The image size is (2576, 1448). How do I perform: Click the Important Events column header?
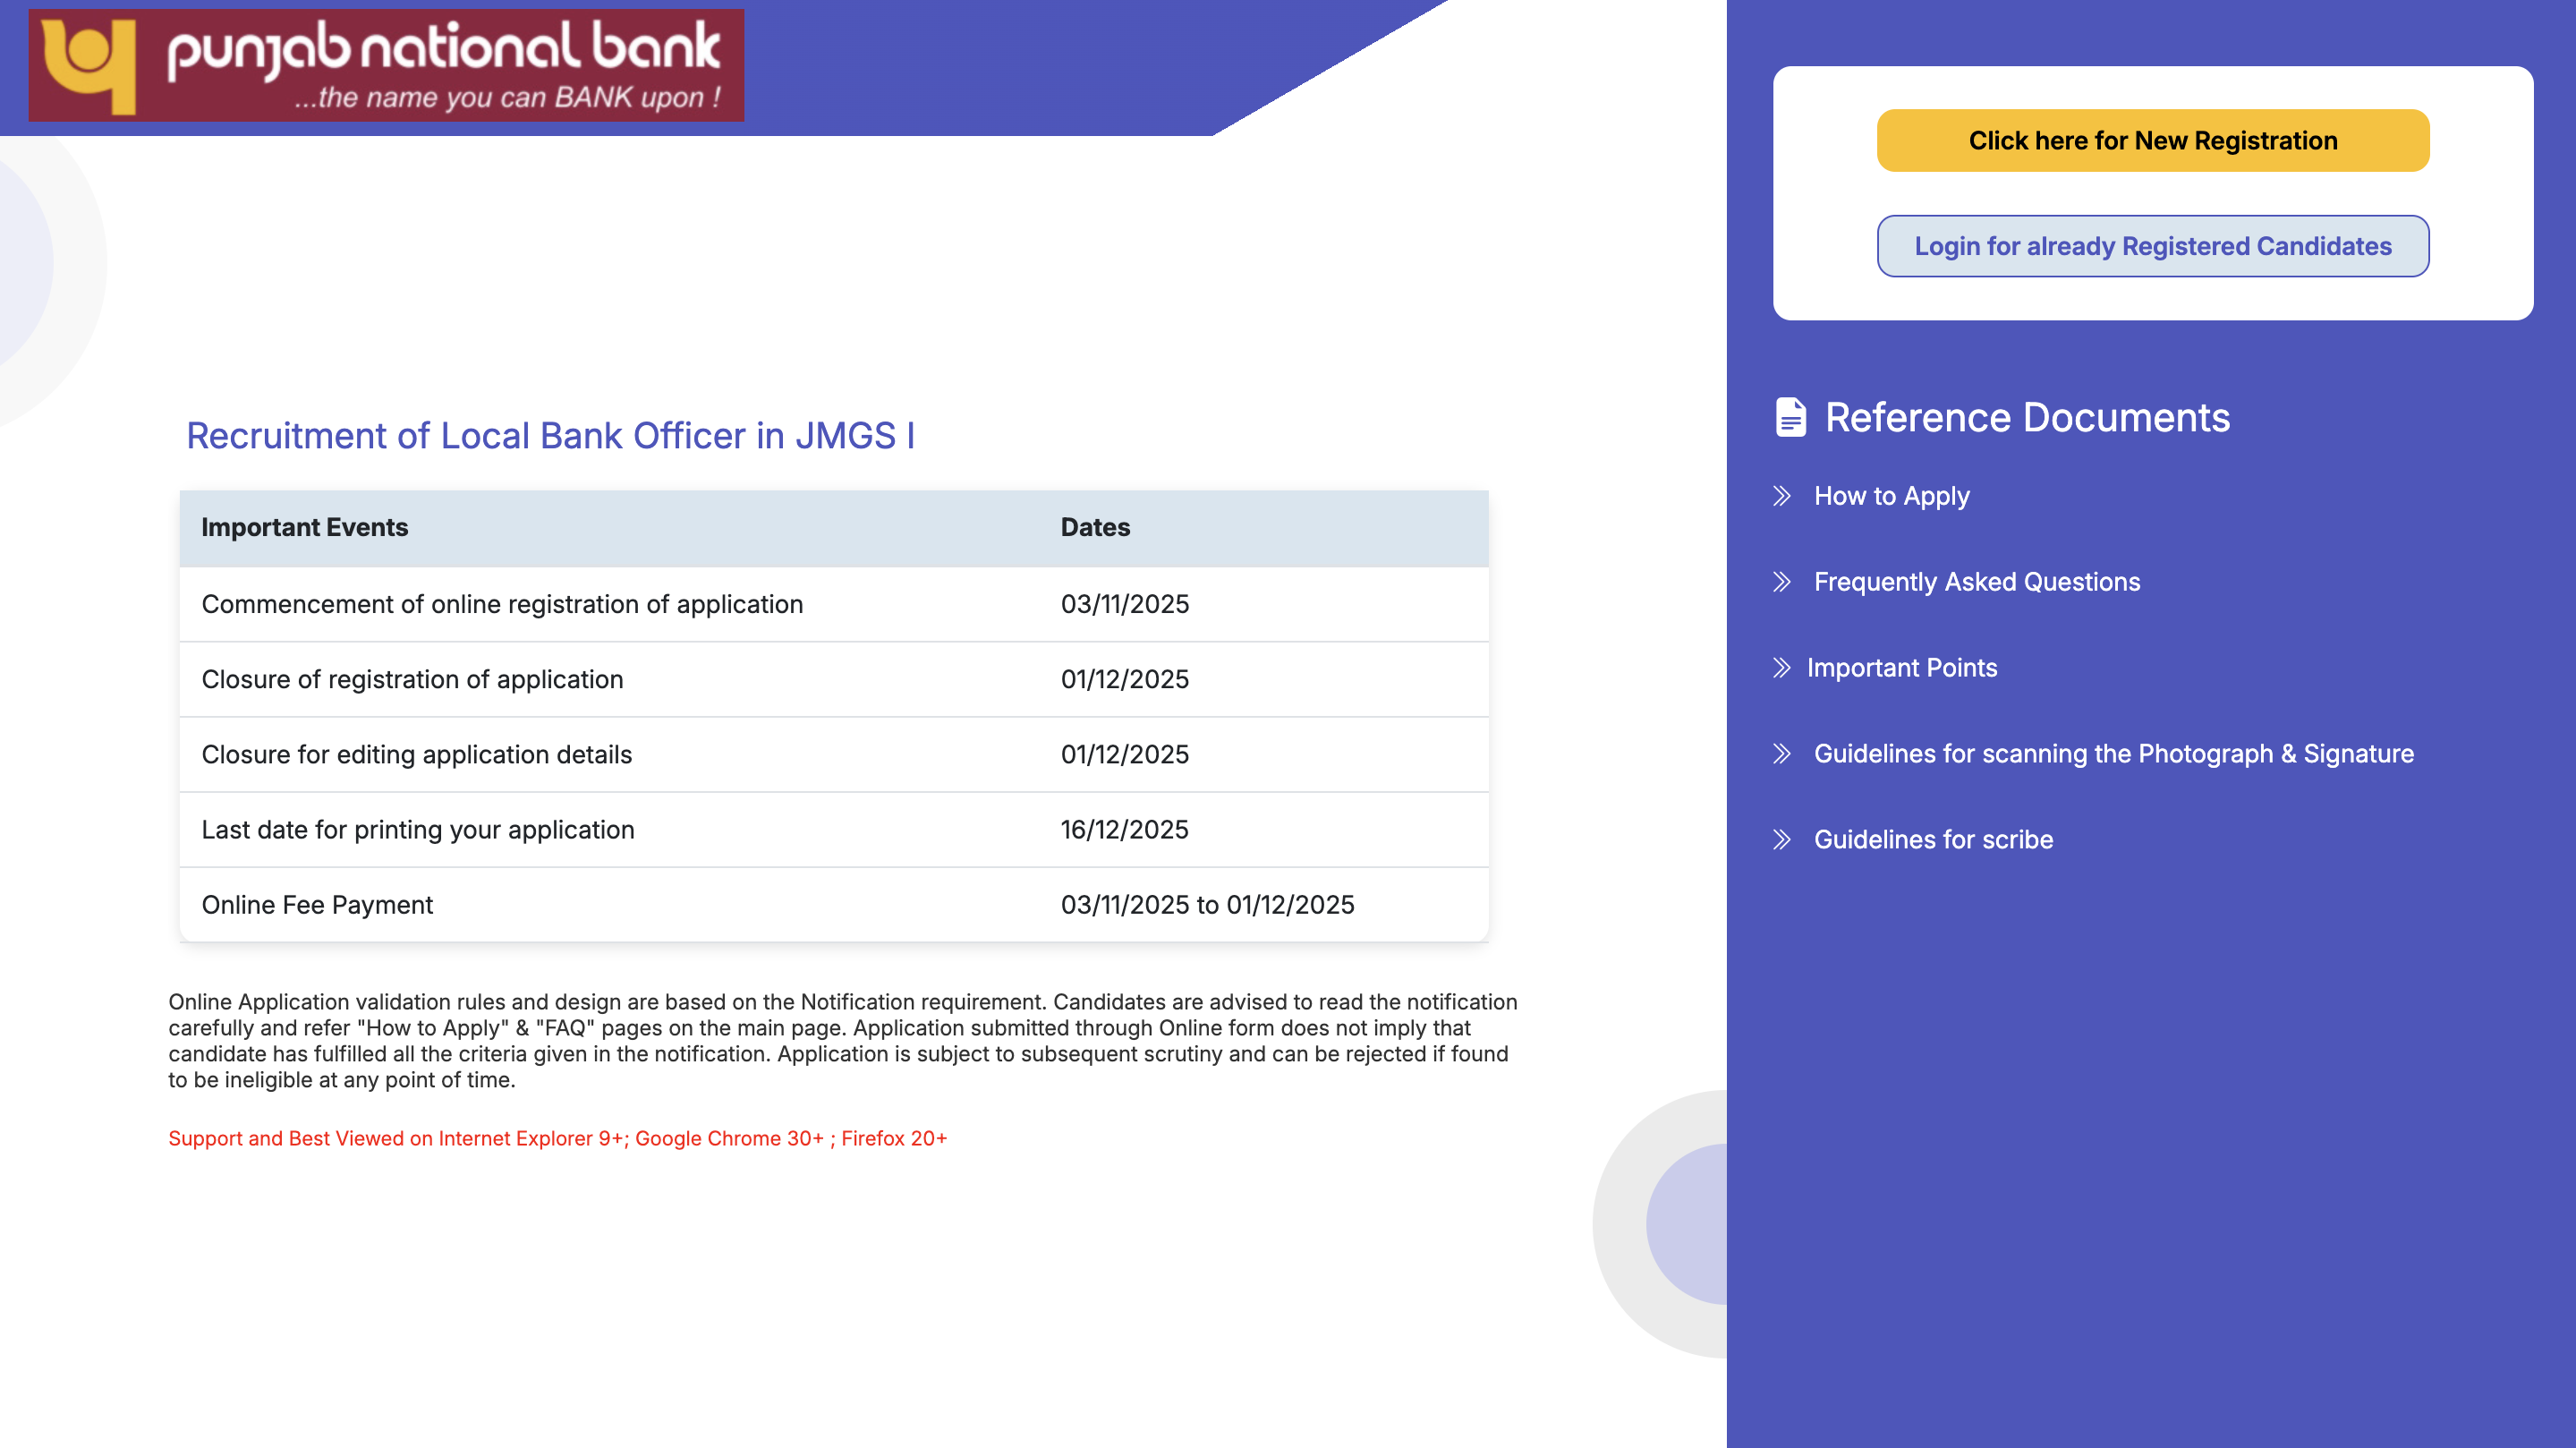(x=305, y=527)
